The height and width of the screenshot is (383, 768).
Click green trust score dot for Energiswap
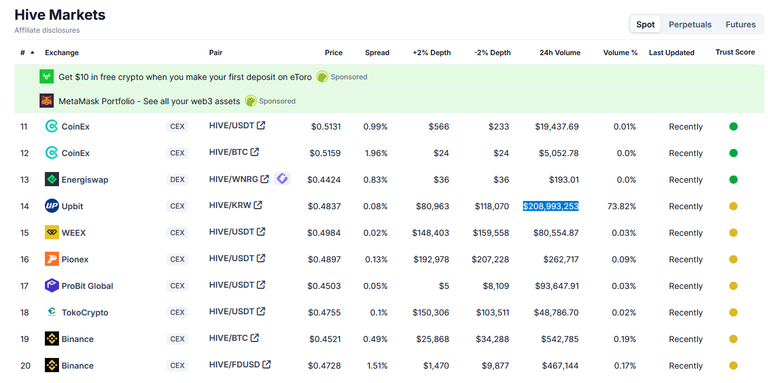coord(733,179)
